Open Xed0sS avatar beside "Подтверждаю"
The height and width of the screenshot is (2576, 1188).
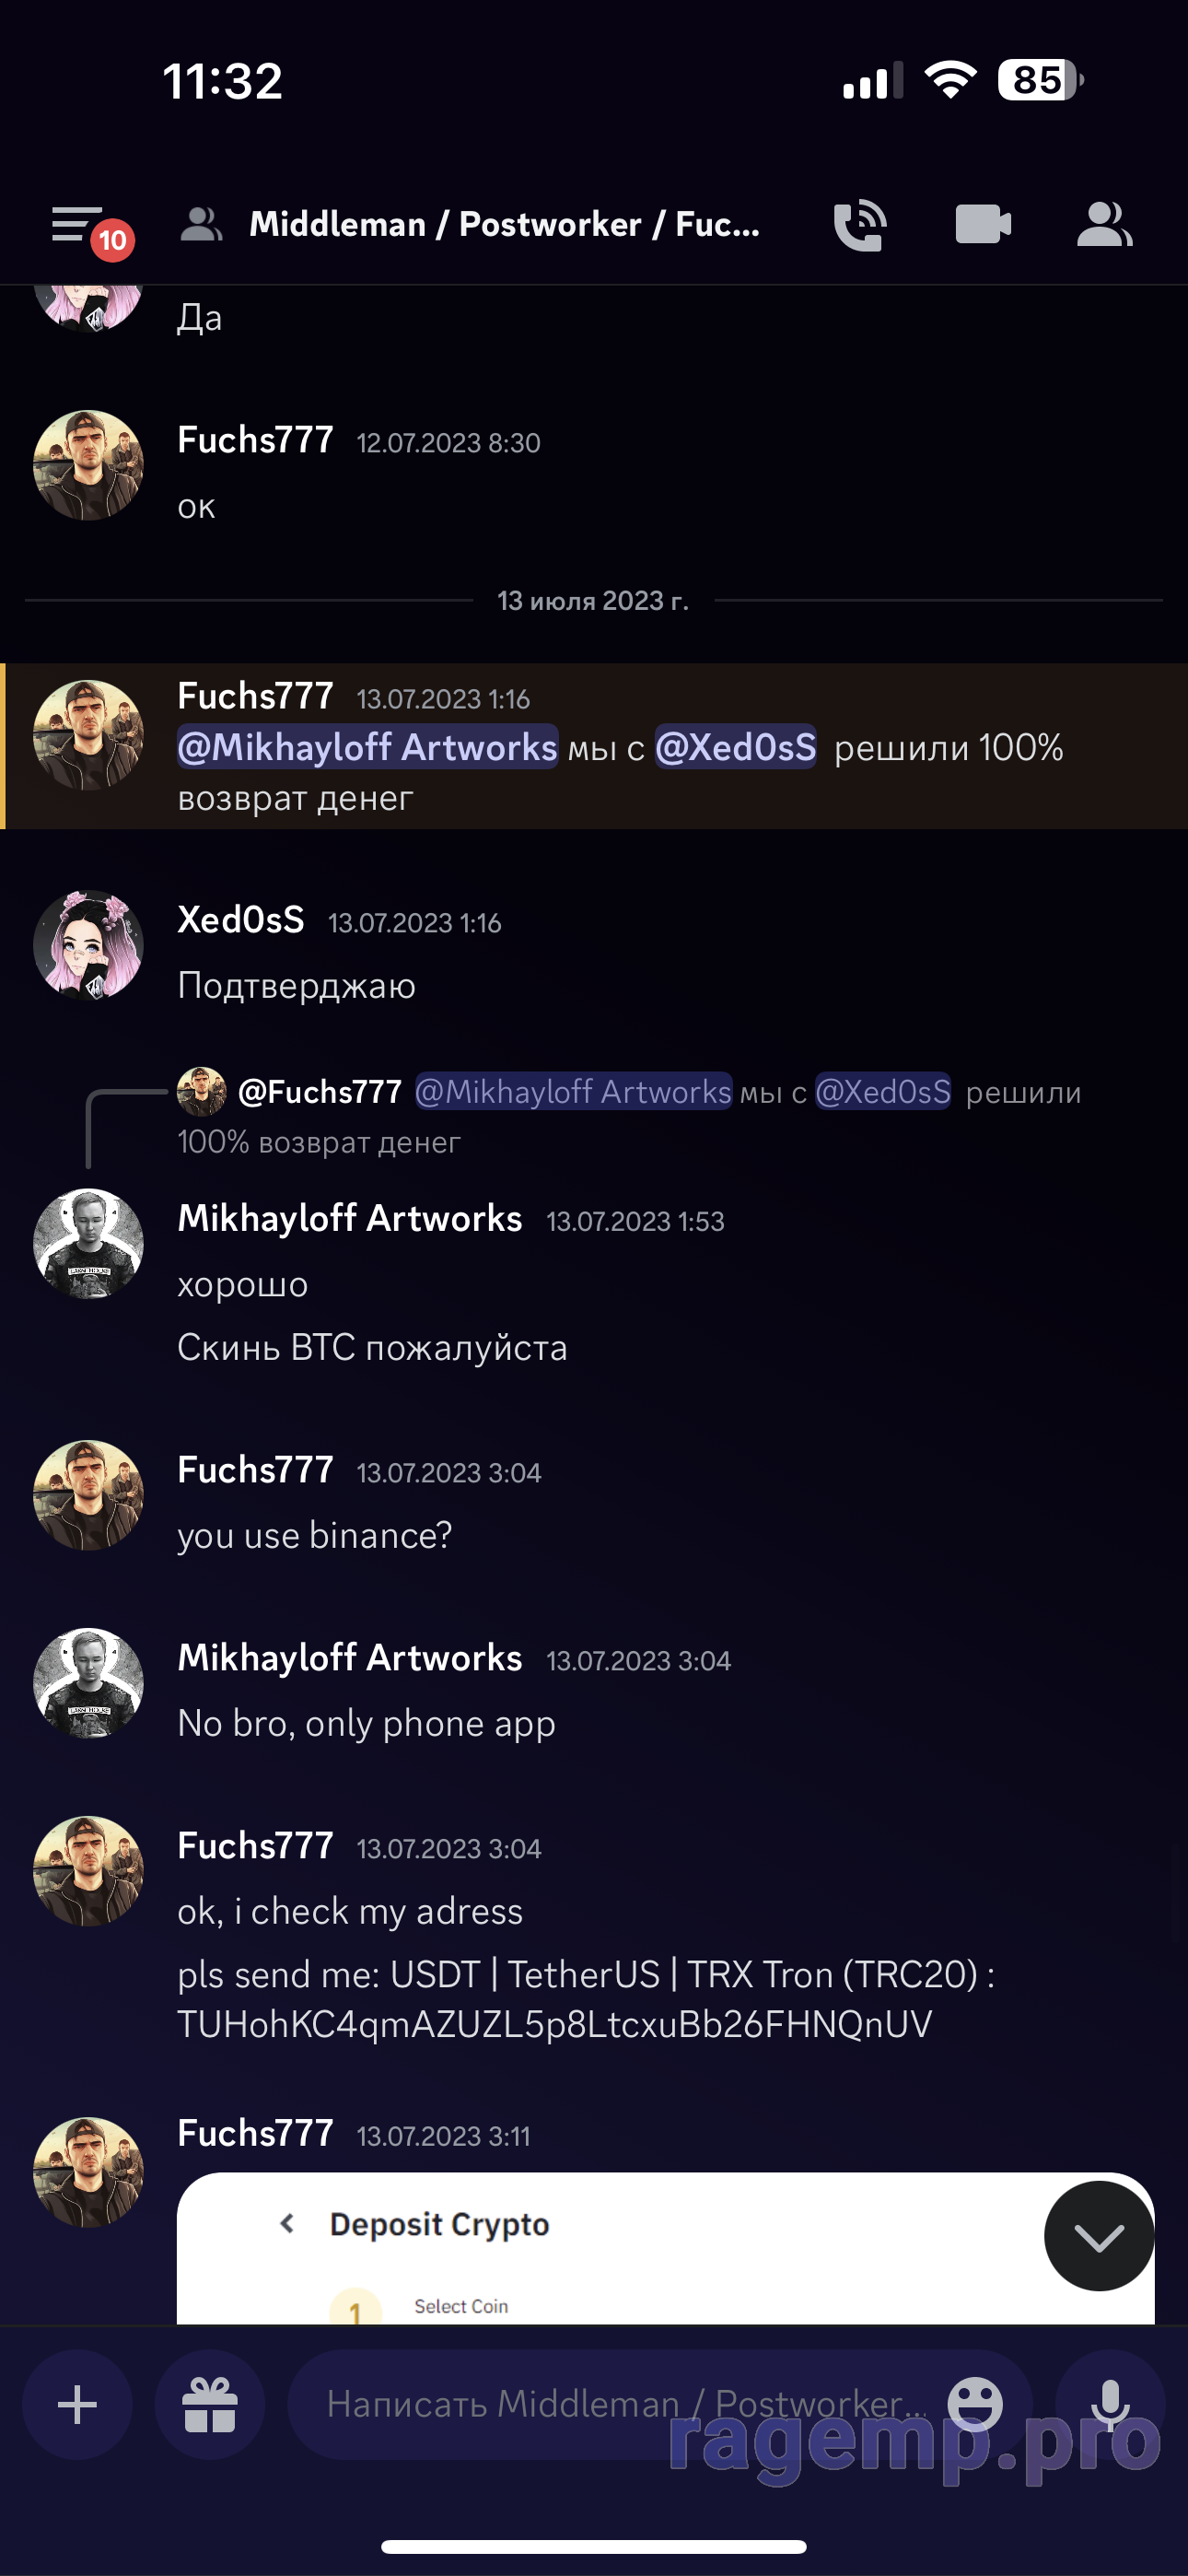[x=88, y=946]
